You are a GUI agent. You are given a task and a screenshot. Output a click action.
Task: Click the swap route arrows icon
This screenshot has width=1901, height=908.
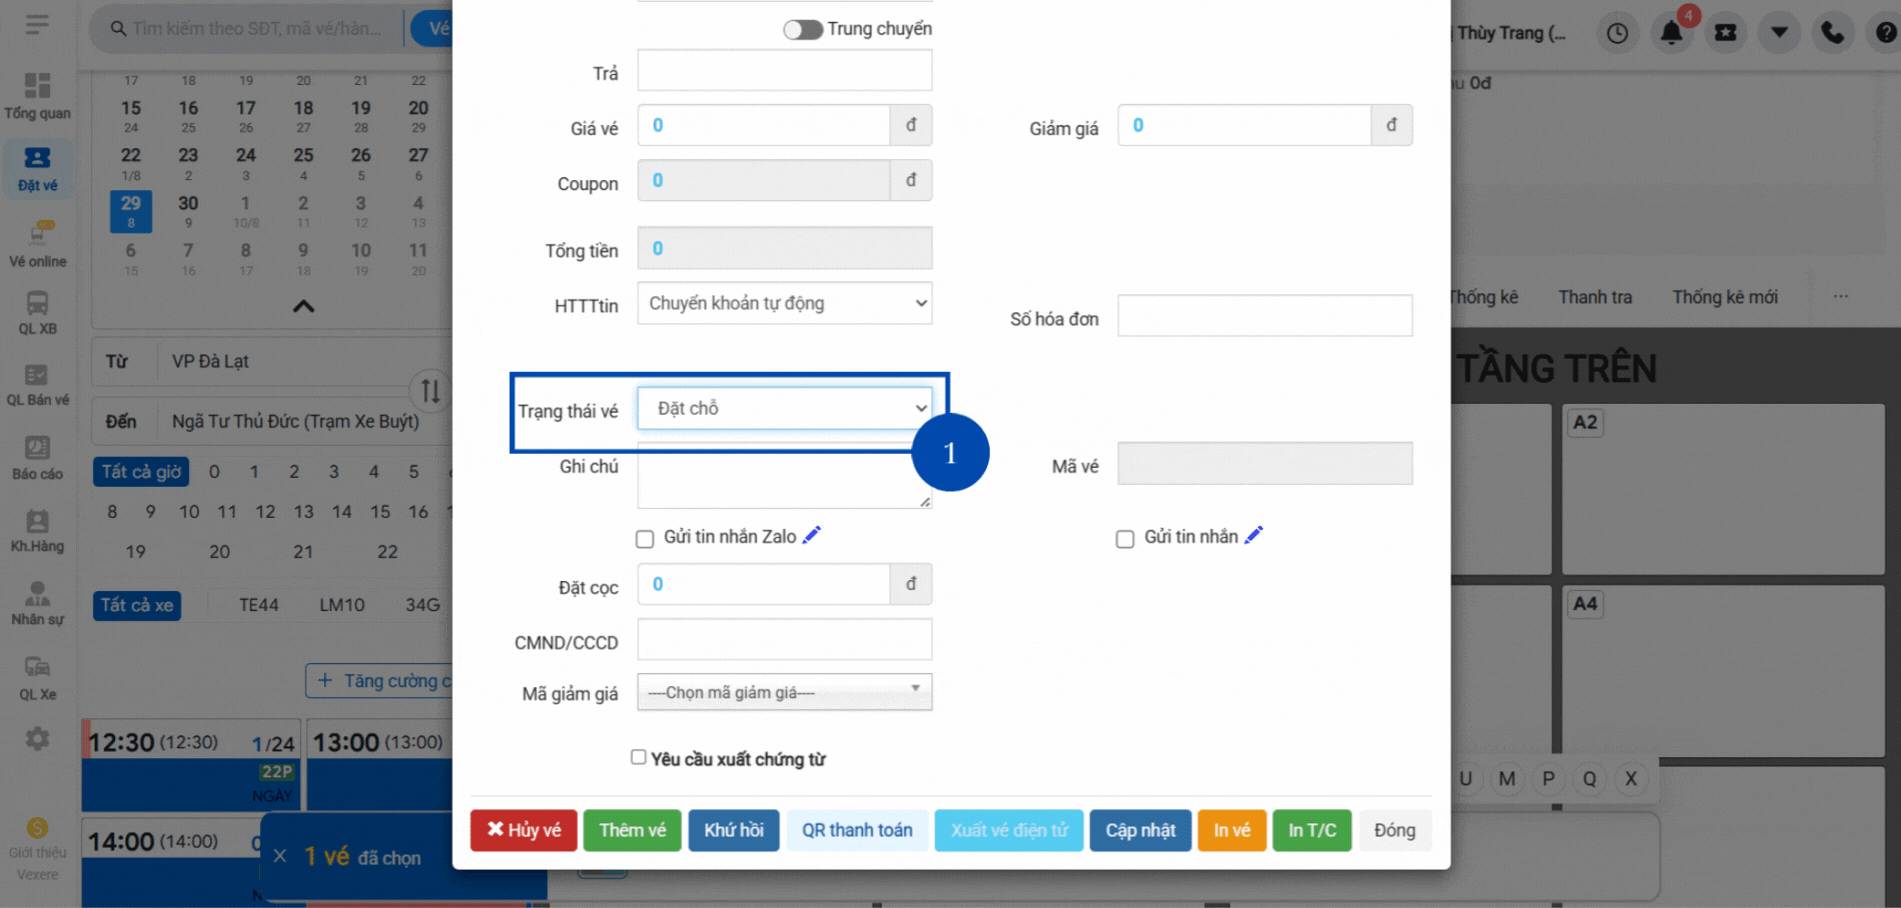coord(430,390)
